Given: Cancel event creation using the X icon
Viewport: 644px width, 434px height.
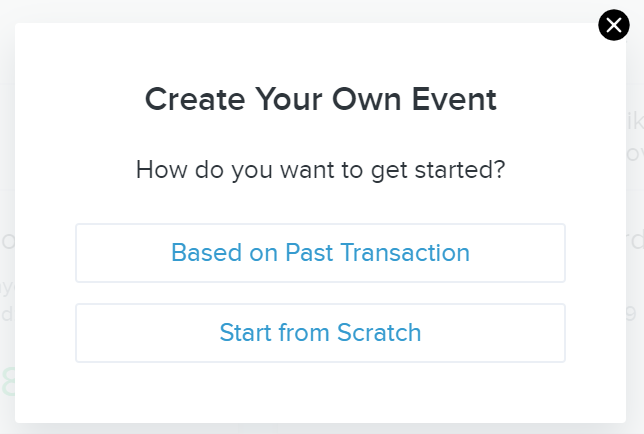Looking at the screenshot, I should coord(613,25).
